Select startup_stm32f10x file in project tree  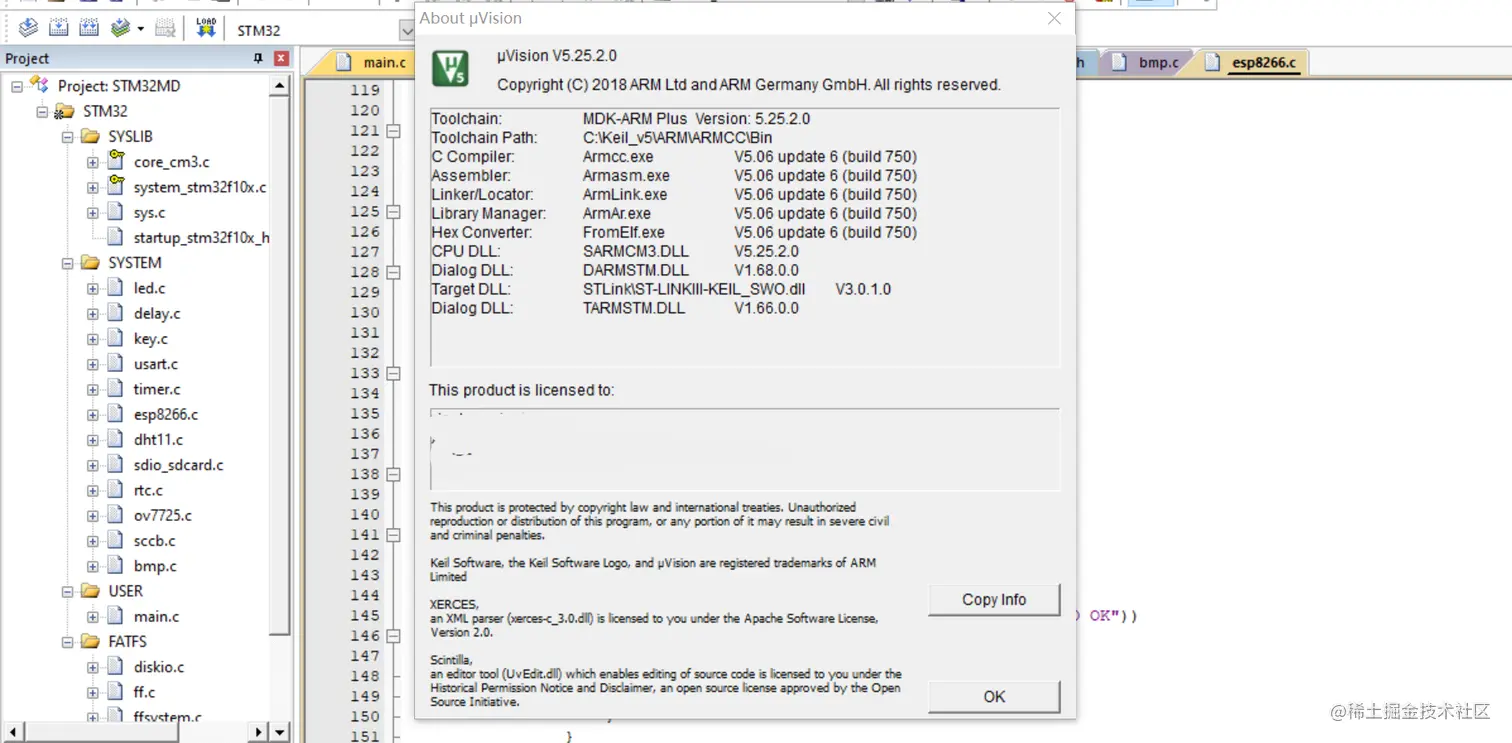(201, 238)
